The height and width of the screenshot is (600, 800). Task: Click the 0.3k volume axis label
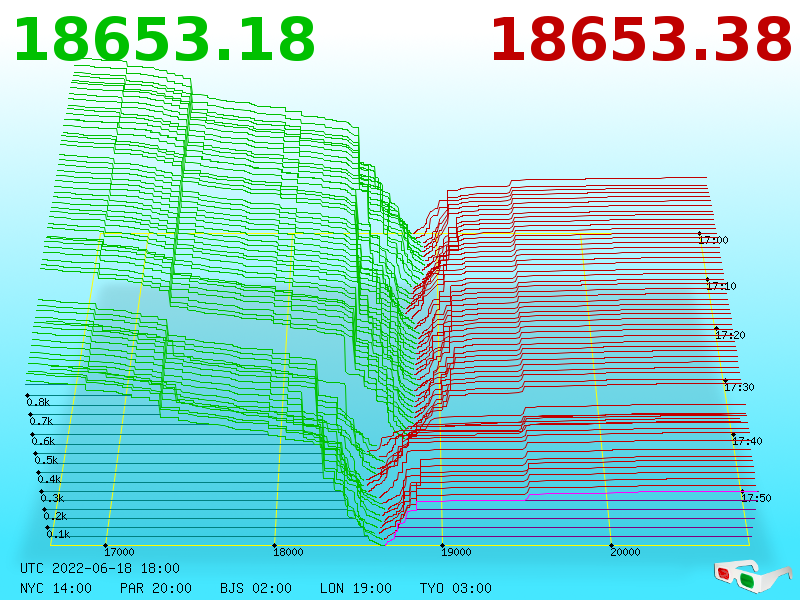[x=53, y=498]
